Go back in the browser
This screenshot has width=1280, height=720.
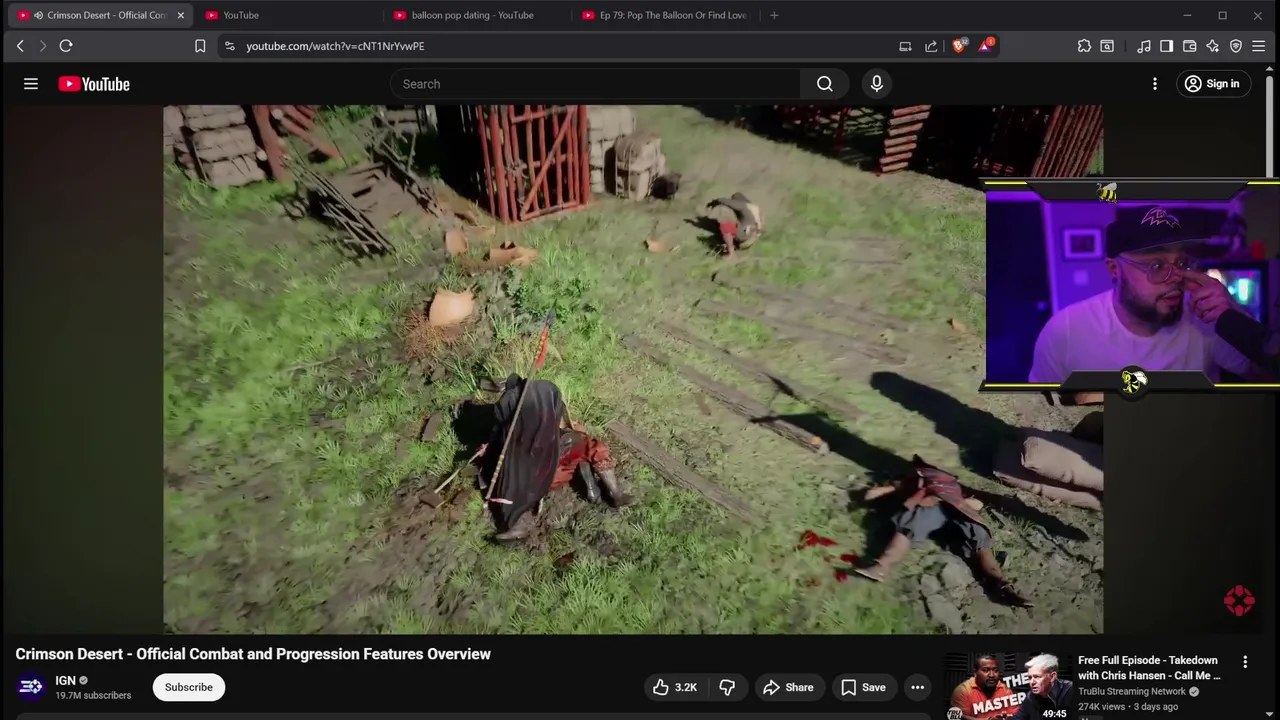(x=20, y=46)
